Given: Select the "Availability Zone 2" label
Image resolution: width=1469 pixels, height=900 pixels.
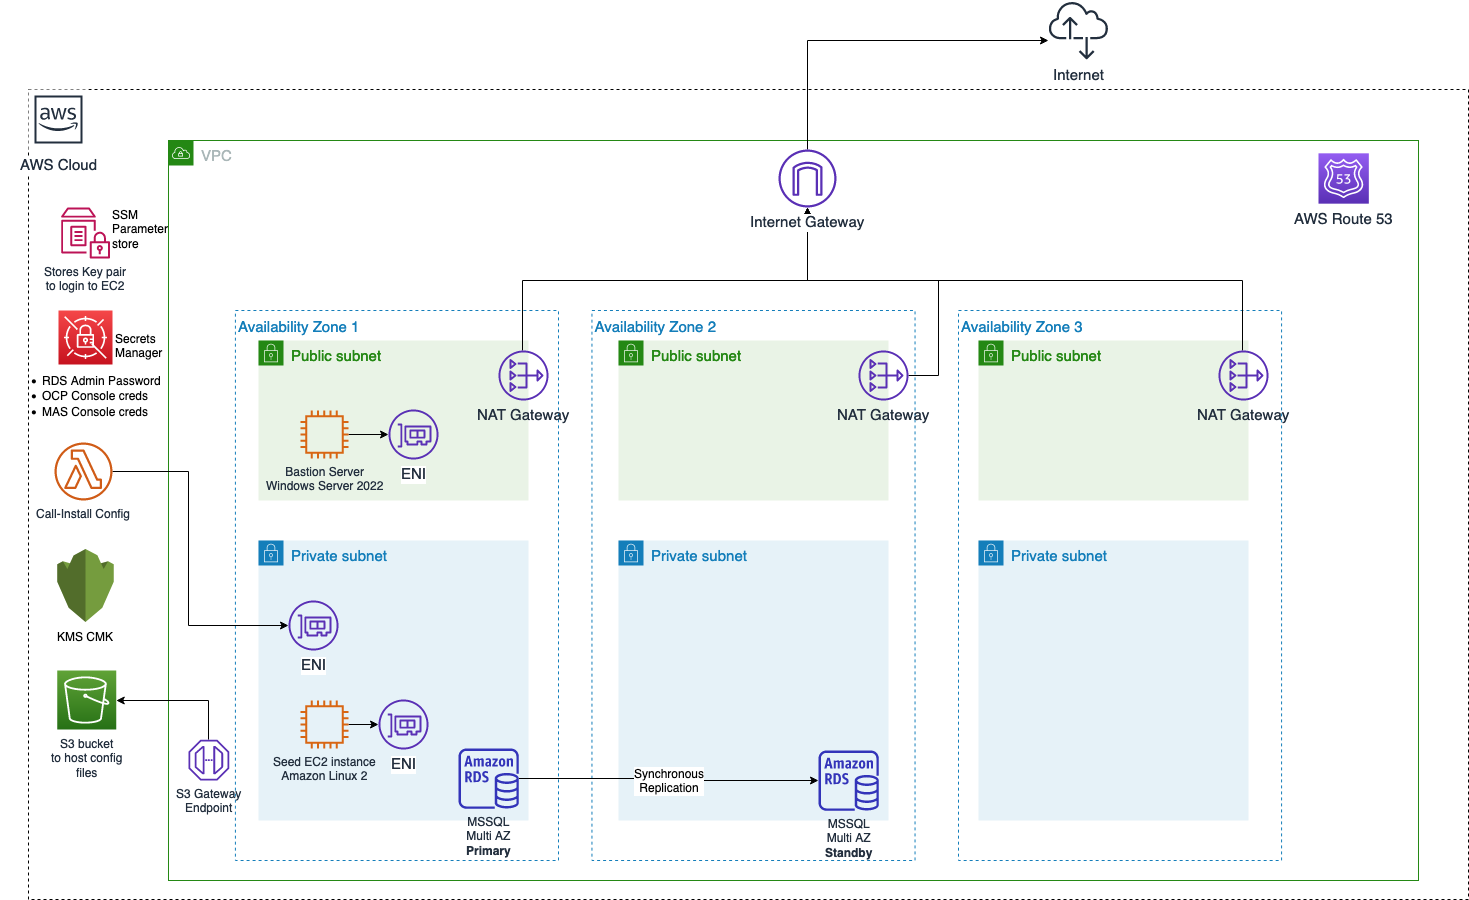Looking at the screenshot, I should pos(655,327).
